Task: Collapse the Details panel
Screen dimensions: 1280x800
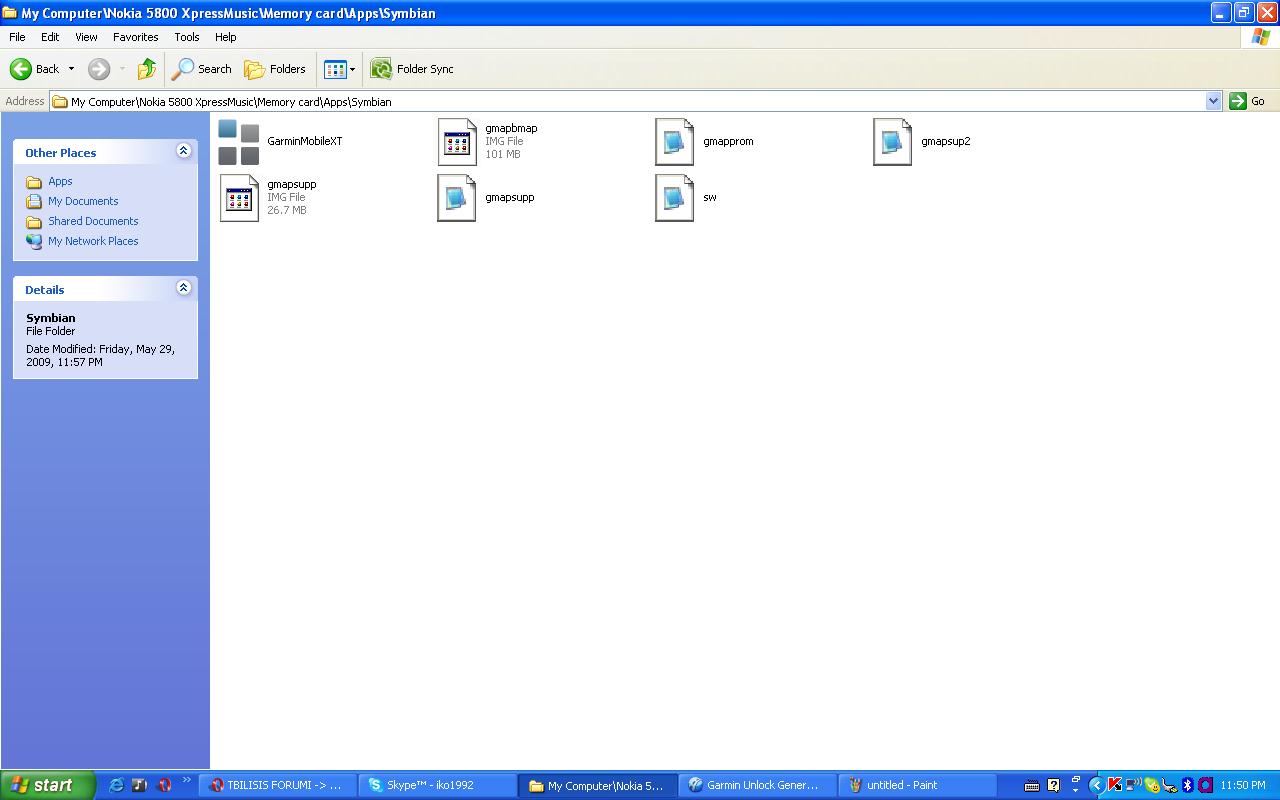Action: point(183,288)
